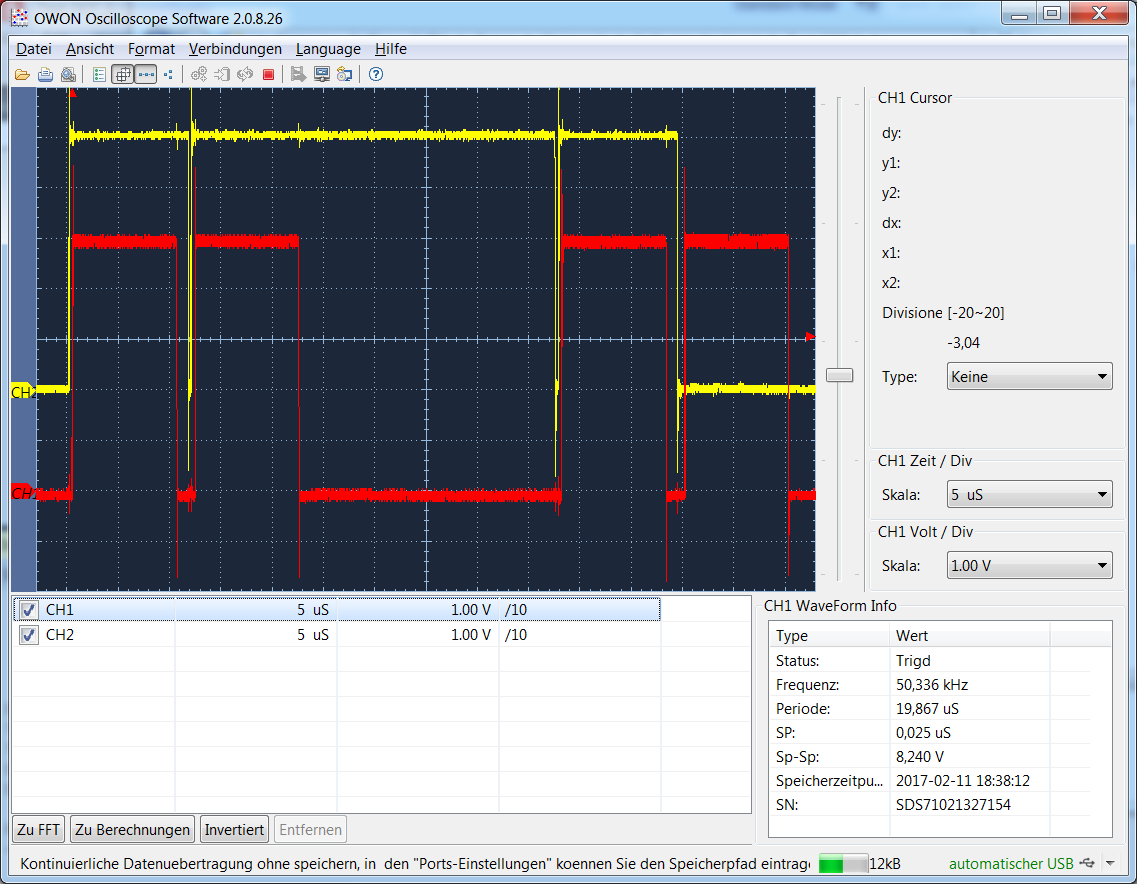The width and height of the screenshot is (1137, 884).
Task: Toggle the CH1 checkbox in channel list
Action: (x=28, y=610)
